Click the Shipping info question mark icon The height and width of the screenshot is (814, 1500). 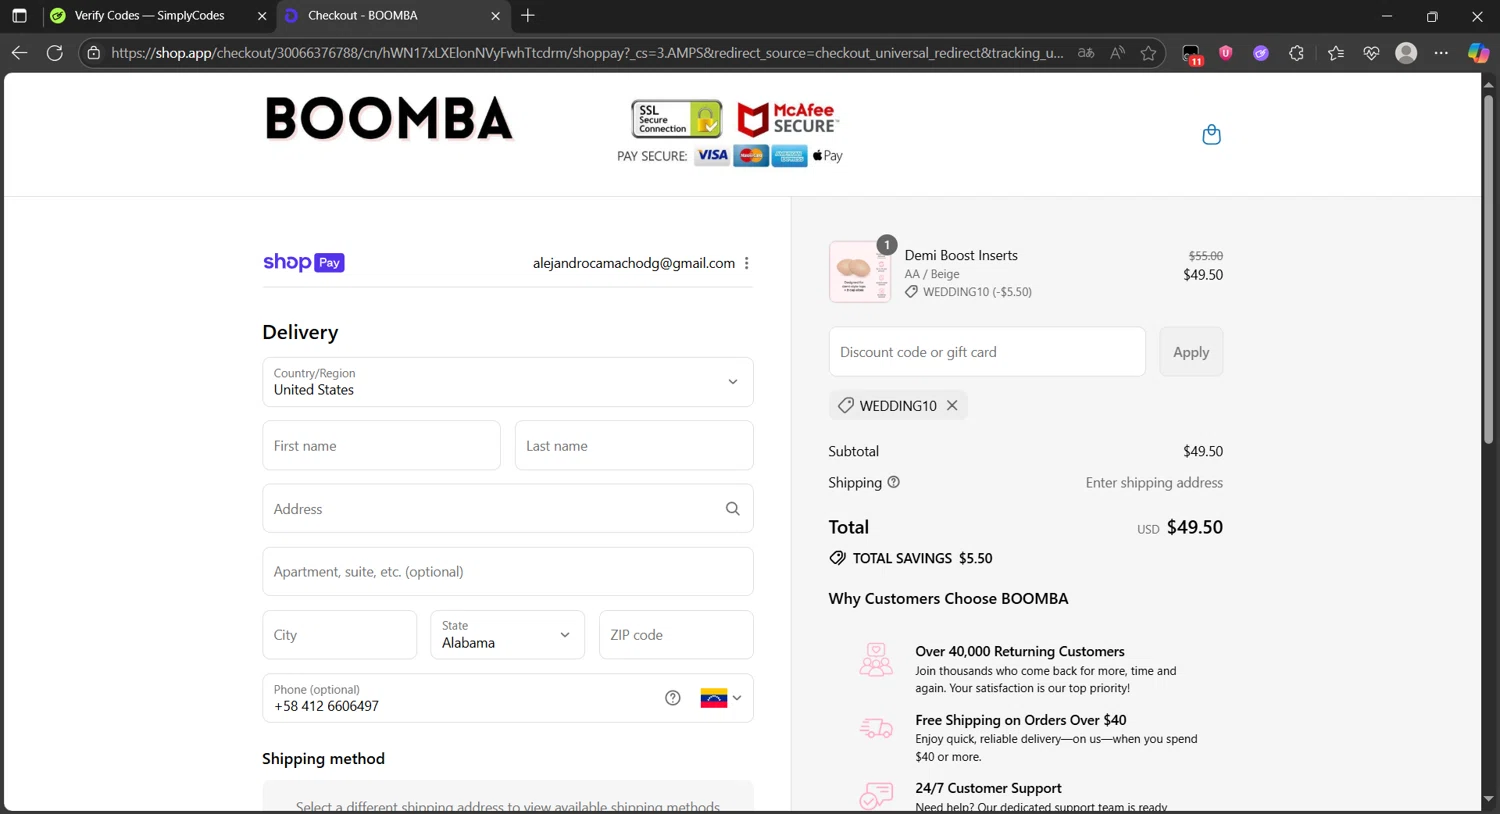pyautogui.click(x=894, y=482)
